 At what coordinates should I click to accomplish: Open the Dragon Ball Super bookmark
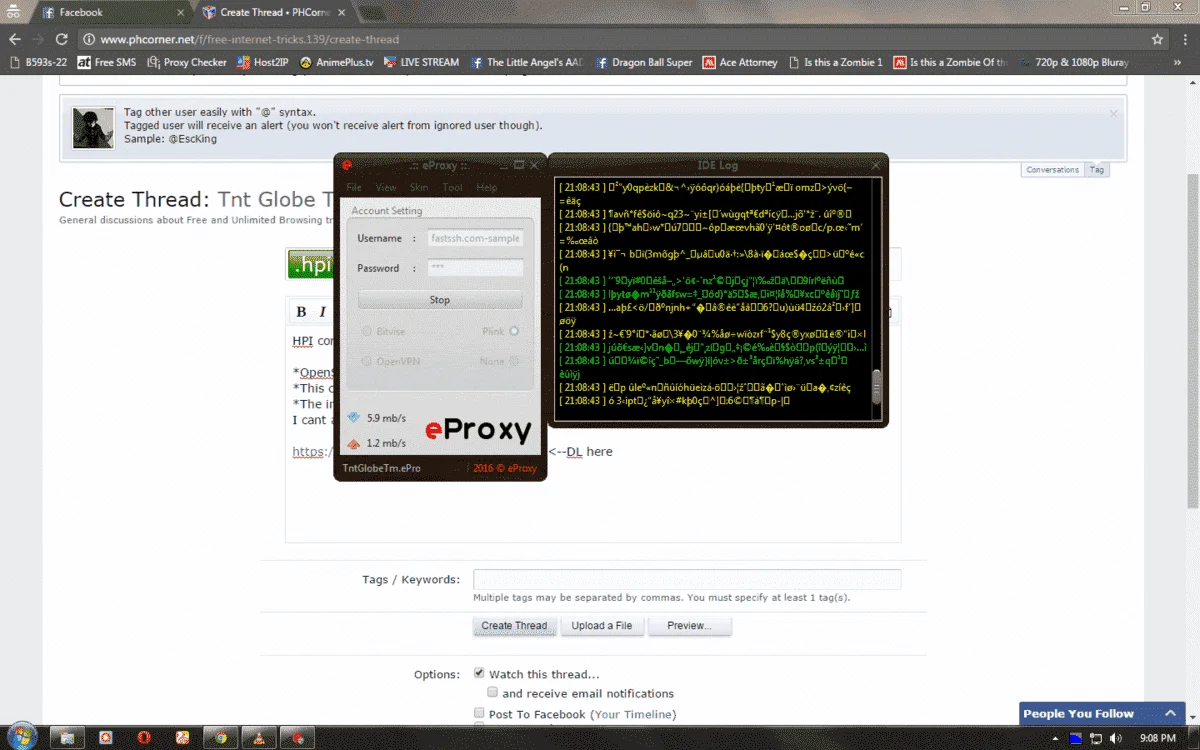click(x=644, y=62)
